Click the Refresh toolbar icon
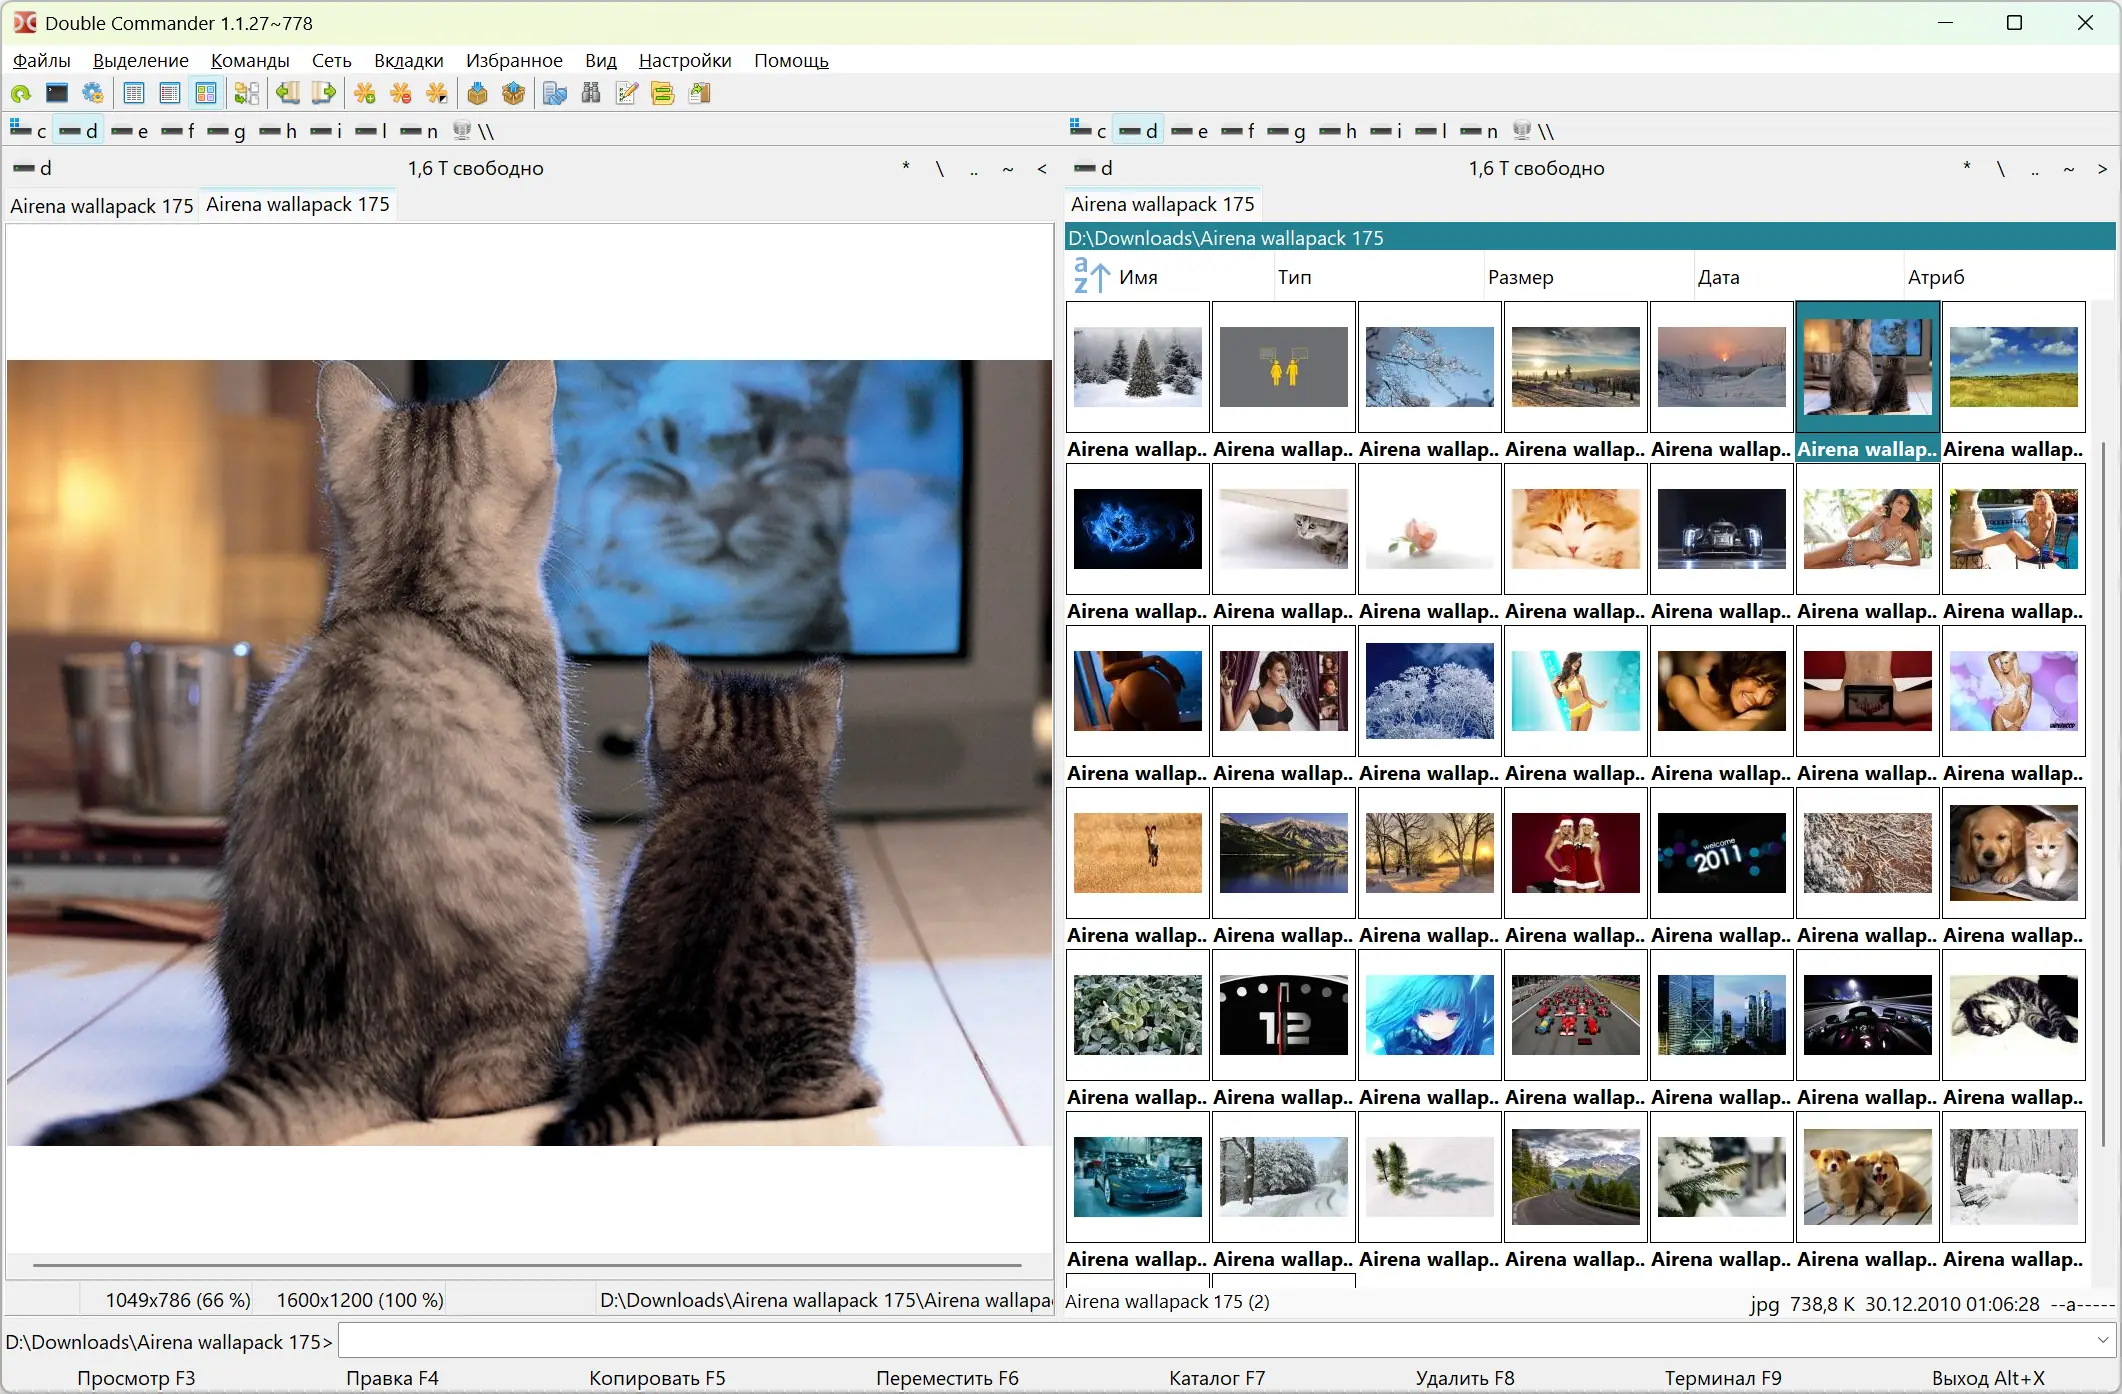The width and height of the screenshot is (2122, 1394). click(21, 94)
